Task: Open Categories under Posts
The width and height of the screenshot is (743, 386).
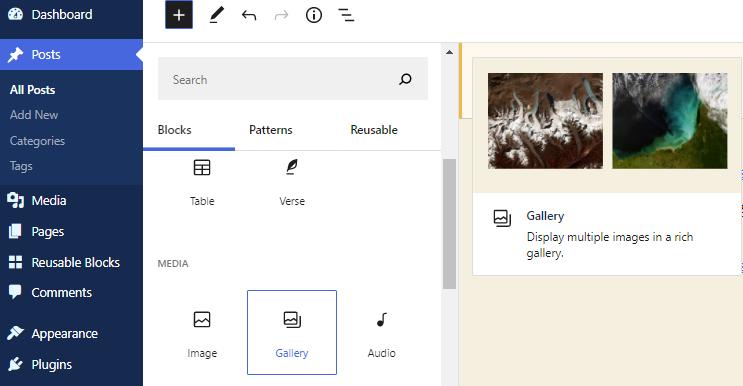Action: pyautogui.click(x=37, y=141)
